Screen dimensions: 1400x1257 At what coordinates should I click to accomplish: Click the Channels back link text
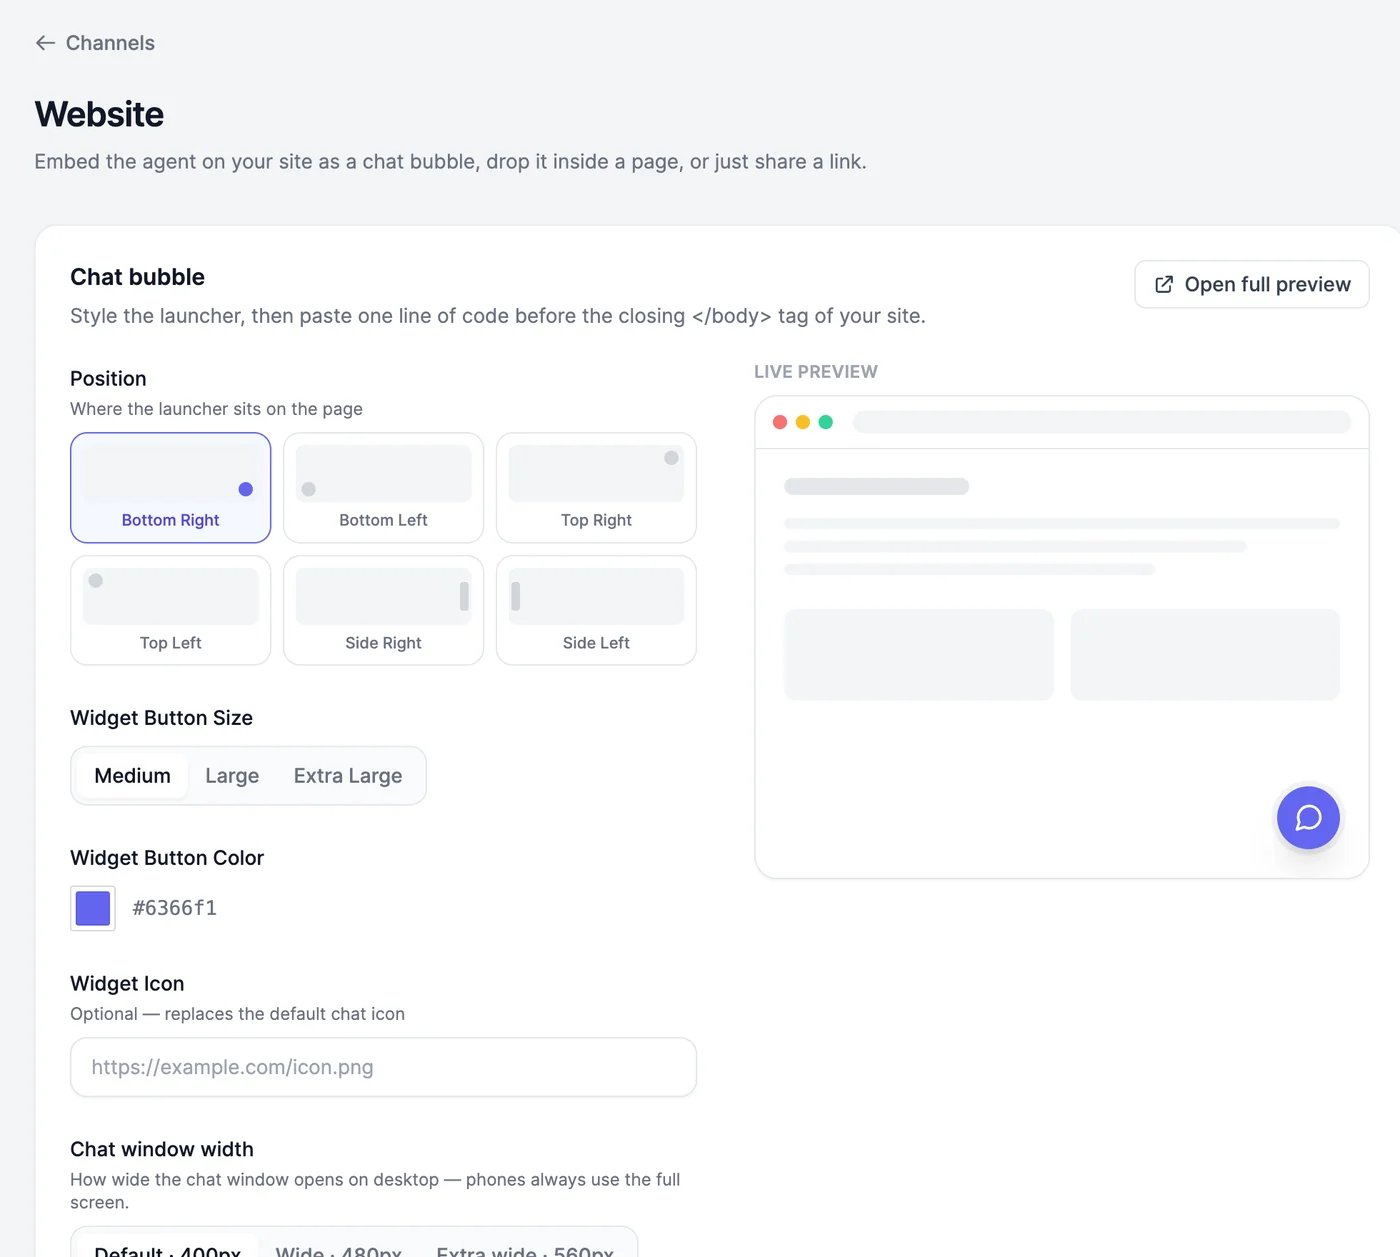coord(110,43)
